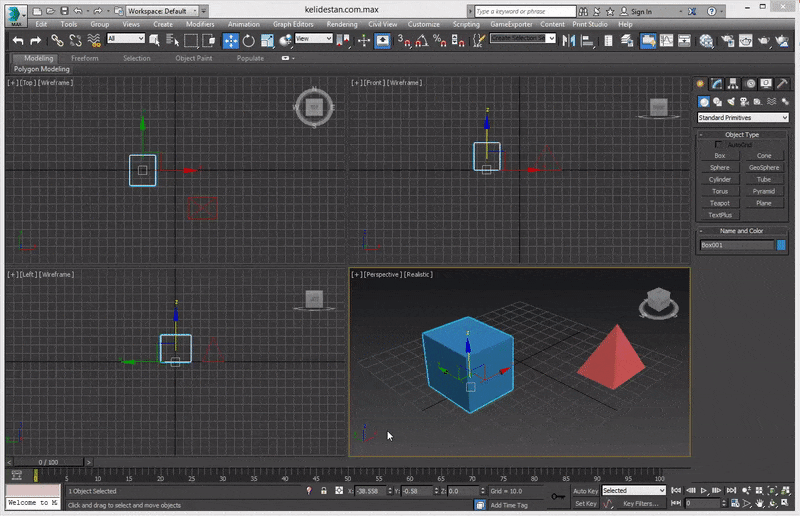The image size is (800, 516).
Task: Open the Rendering menu
Action: click(x=342, y=24)
